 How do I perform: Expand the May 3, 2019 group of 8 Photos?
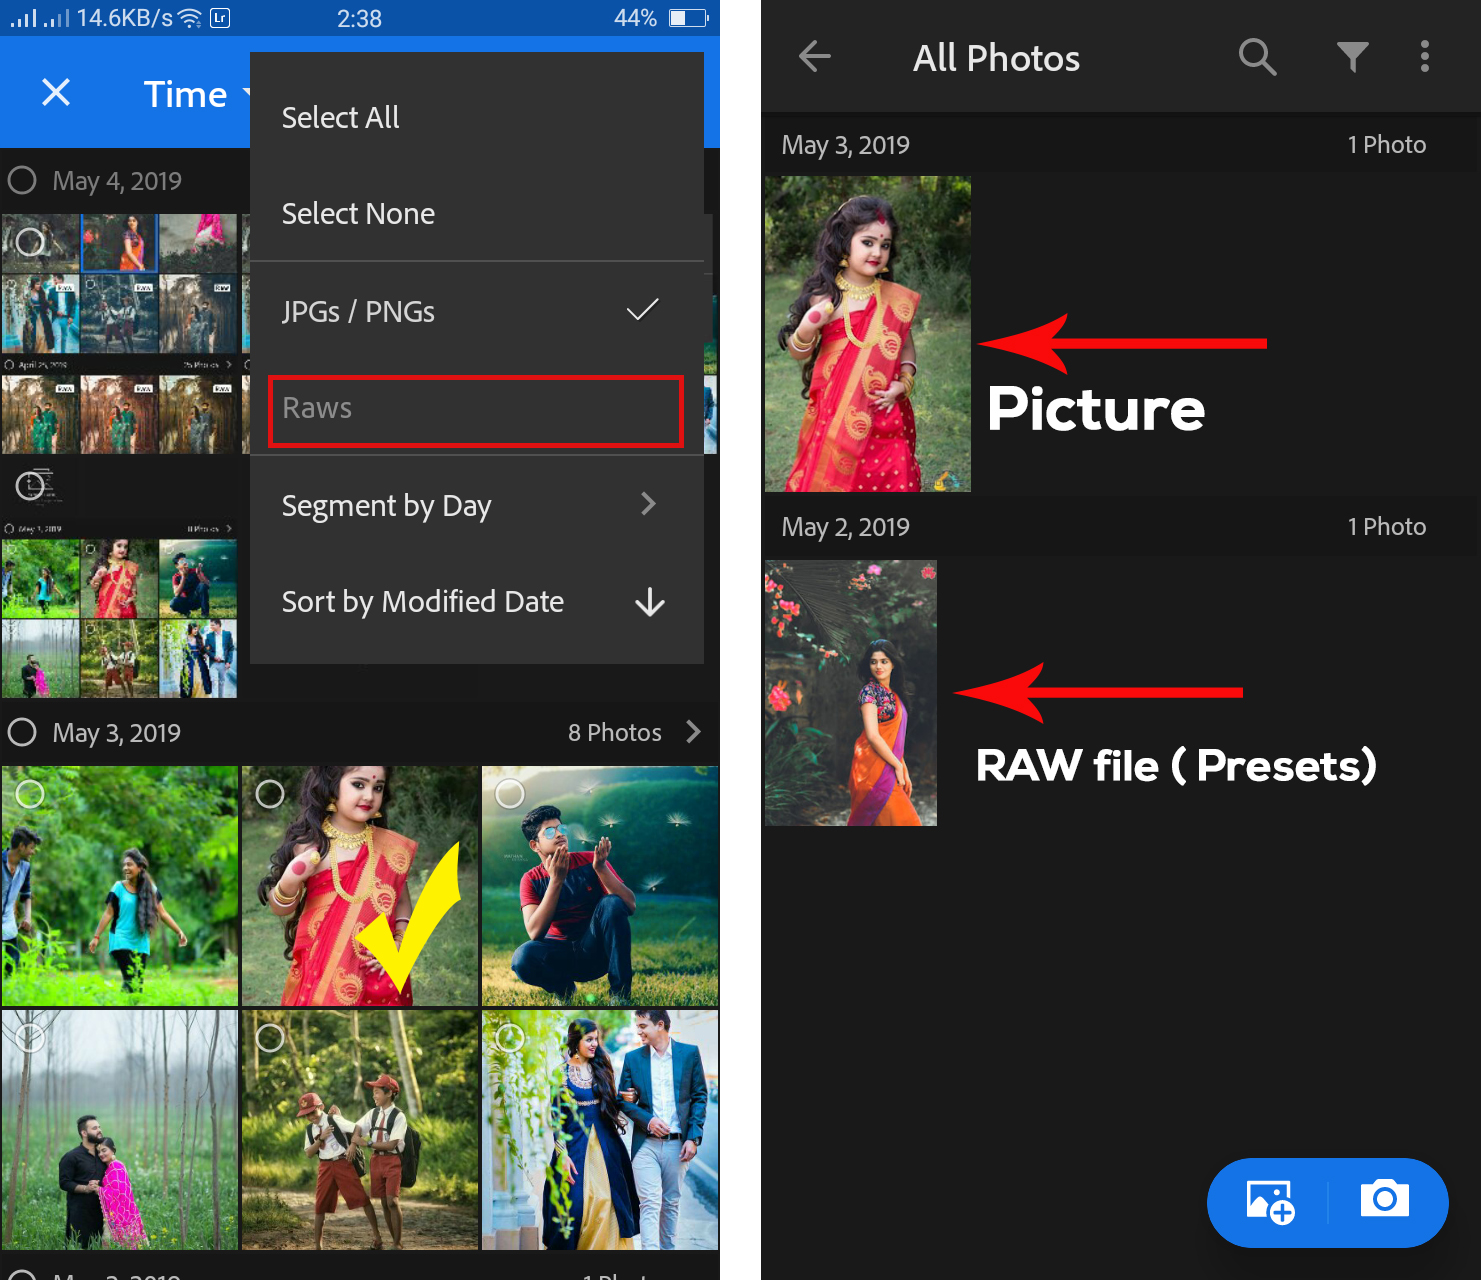tap(694, 732)
